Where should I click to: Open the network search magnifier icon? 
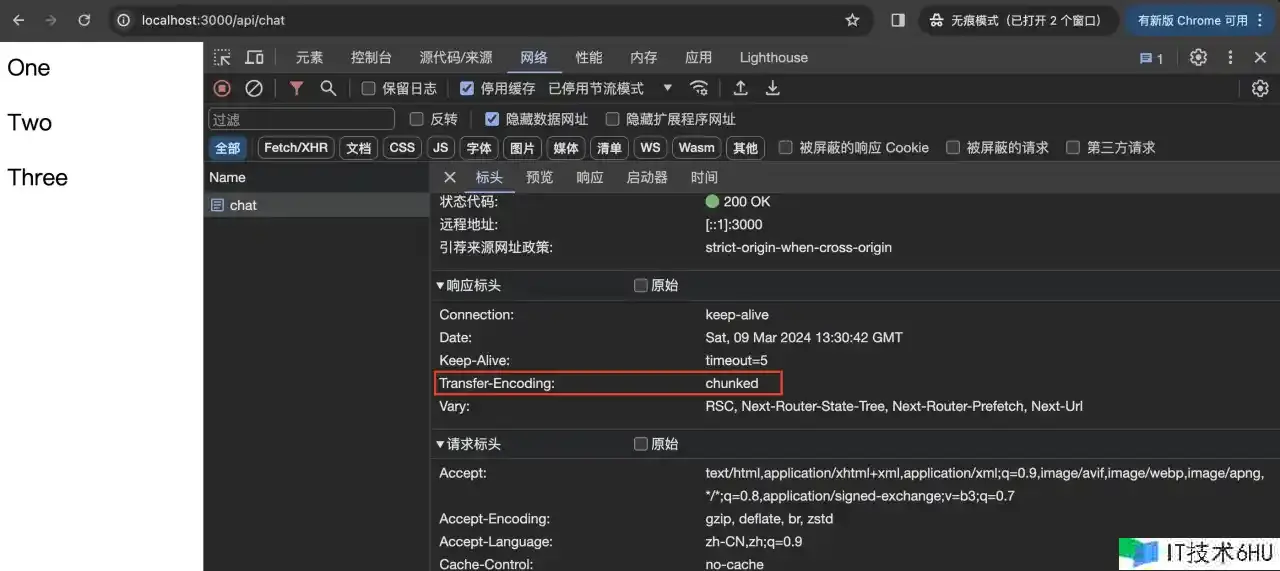coord(328,88)
